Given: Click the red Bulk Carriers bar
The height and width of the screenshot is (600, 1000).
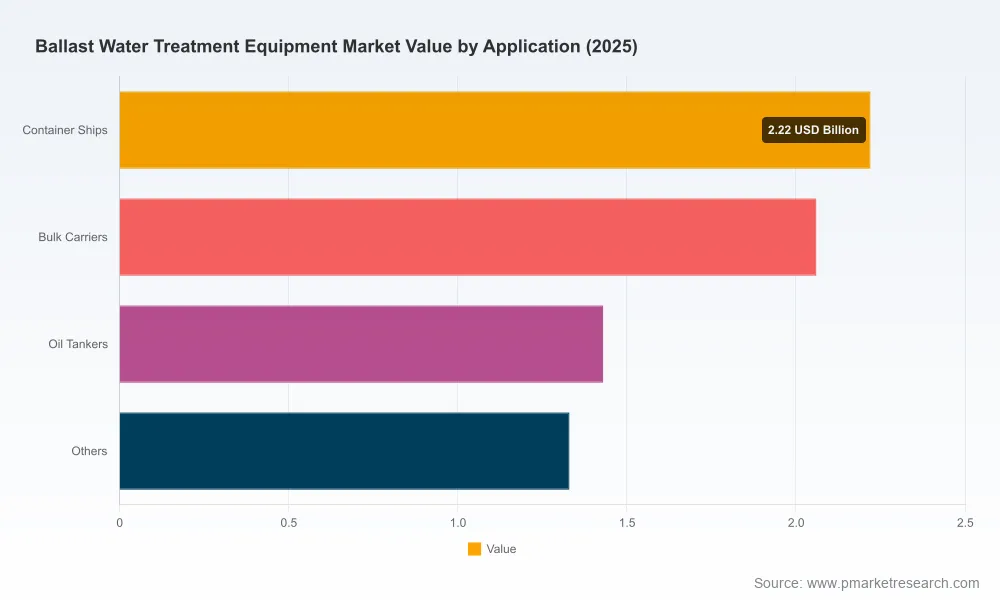Looking at the screenshot, I should point(467,237).
